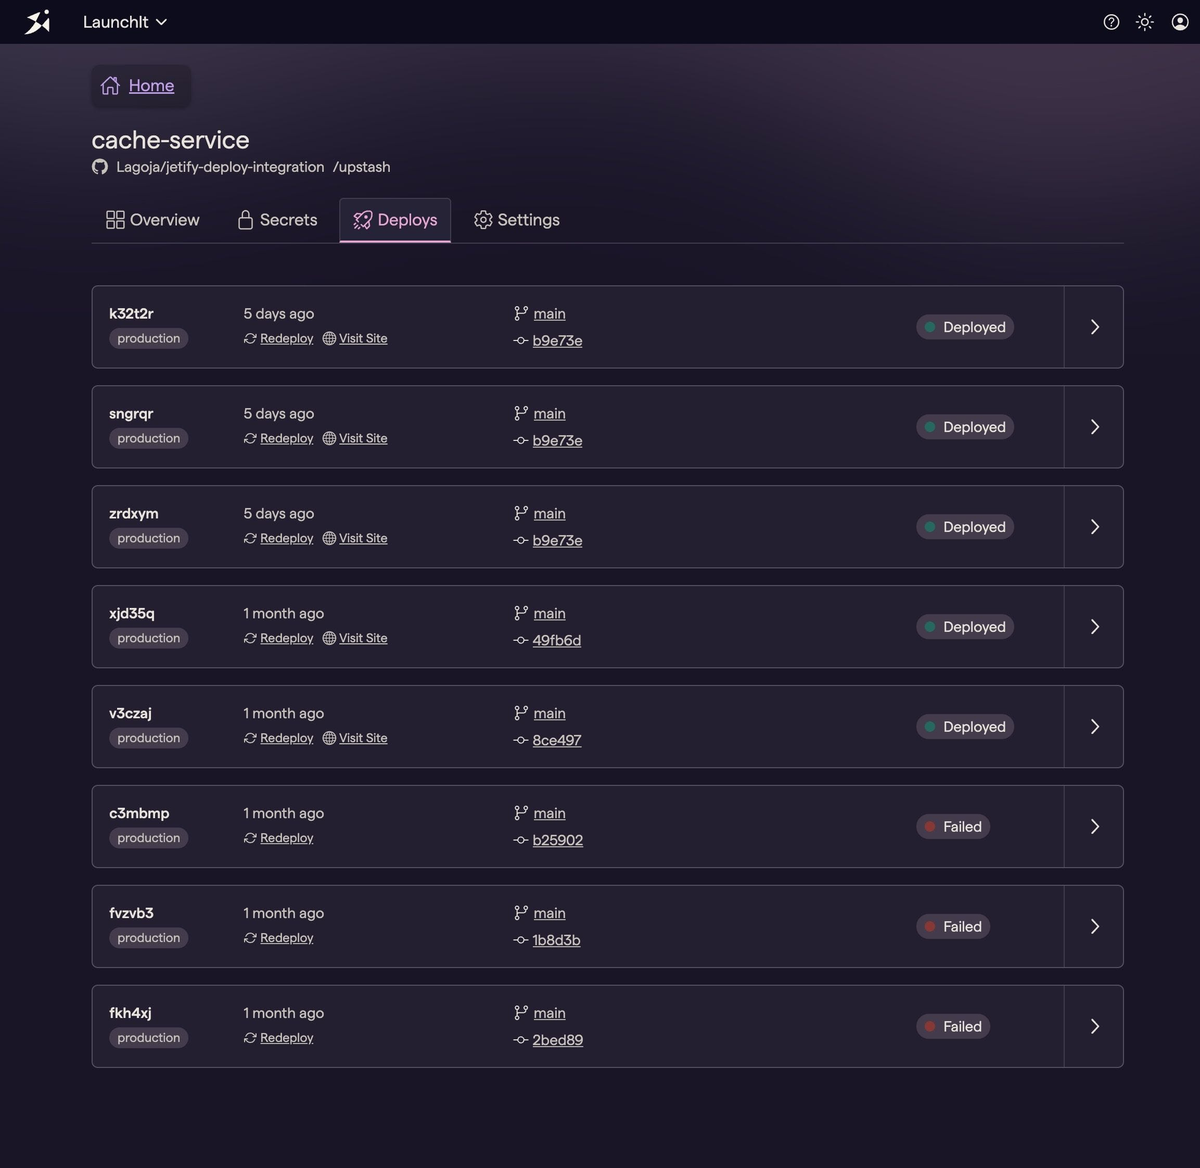Click the redeploy refresh icon on deploy c3mbmp
Image resolution: width=1200 pixels, height=1168 pixels.
coord(249,837)
